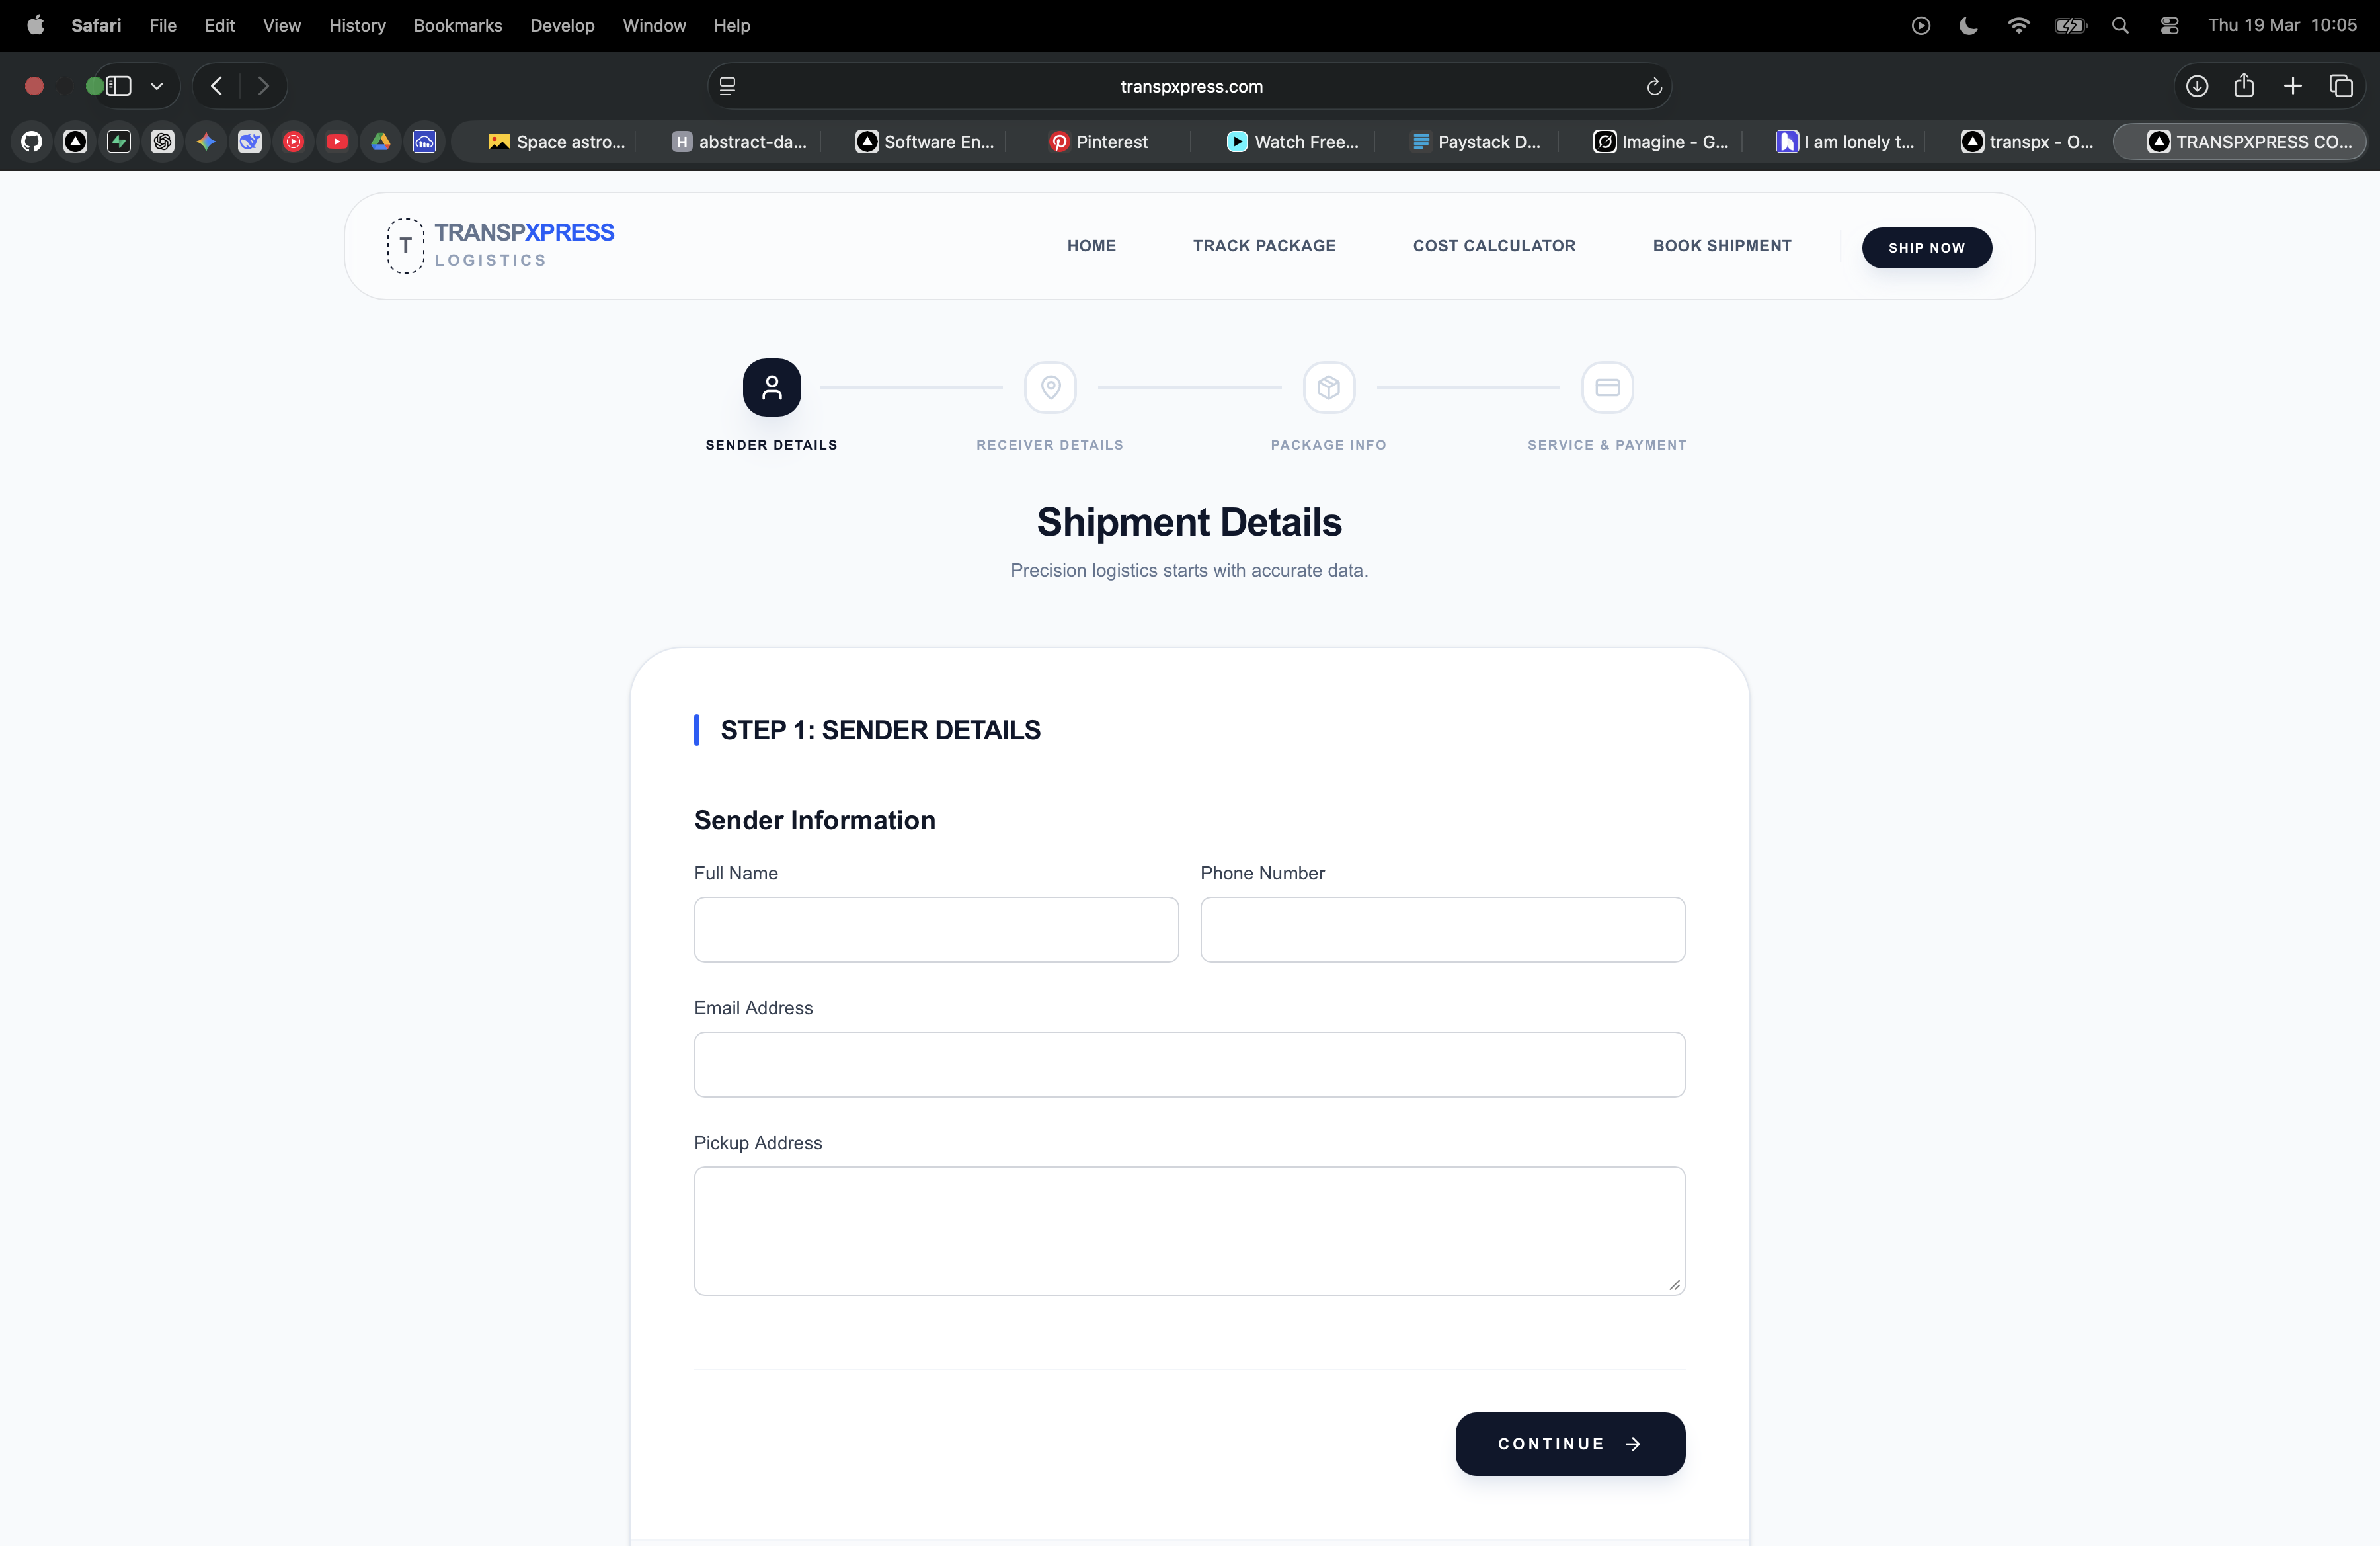This screenshot has height=1546, width=2380.
Task: Click the Pickup Address text area
Action: [x=1189, y=1230]
